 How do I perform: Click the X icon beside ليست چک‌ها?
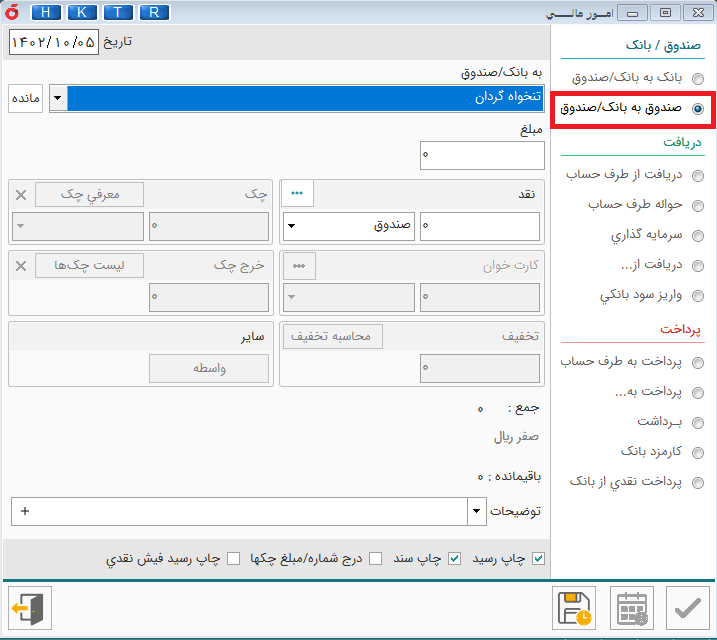(21, 265)
